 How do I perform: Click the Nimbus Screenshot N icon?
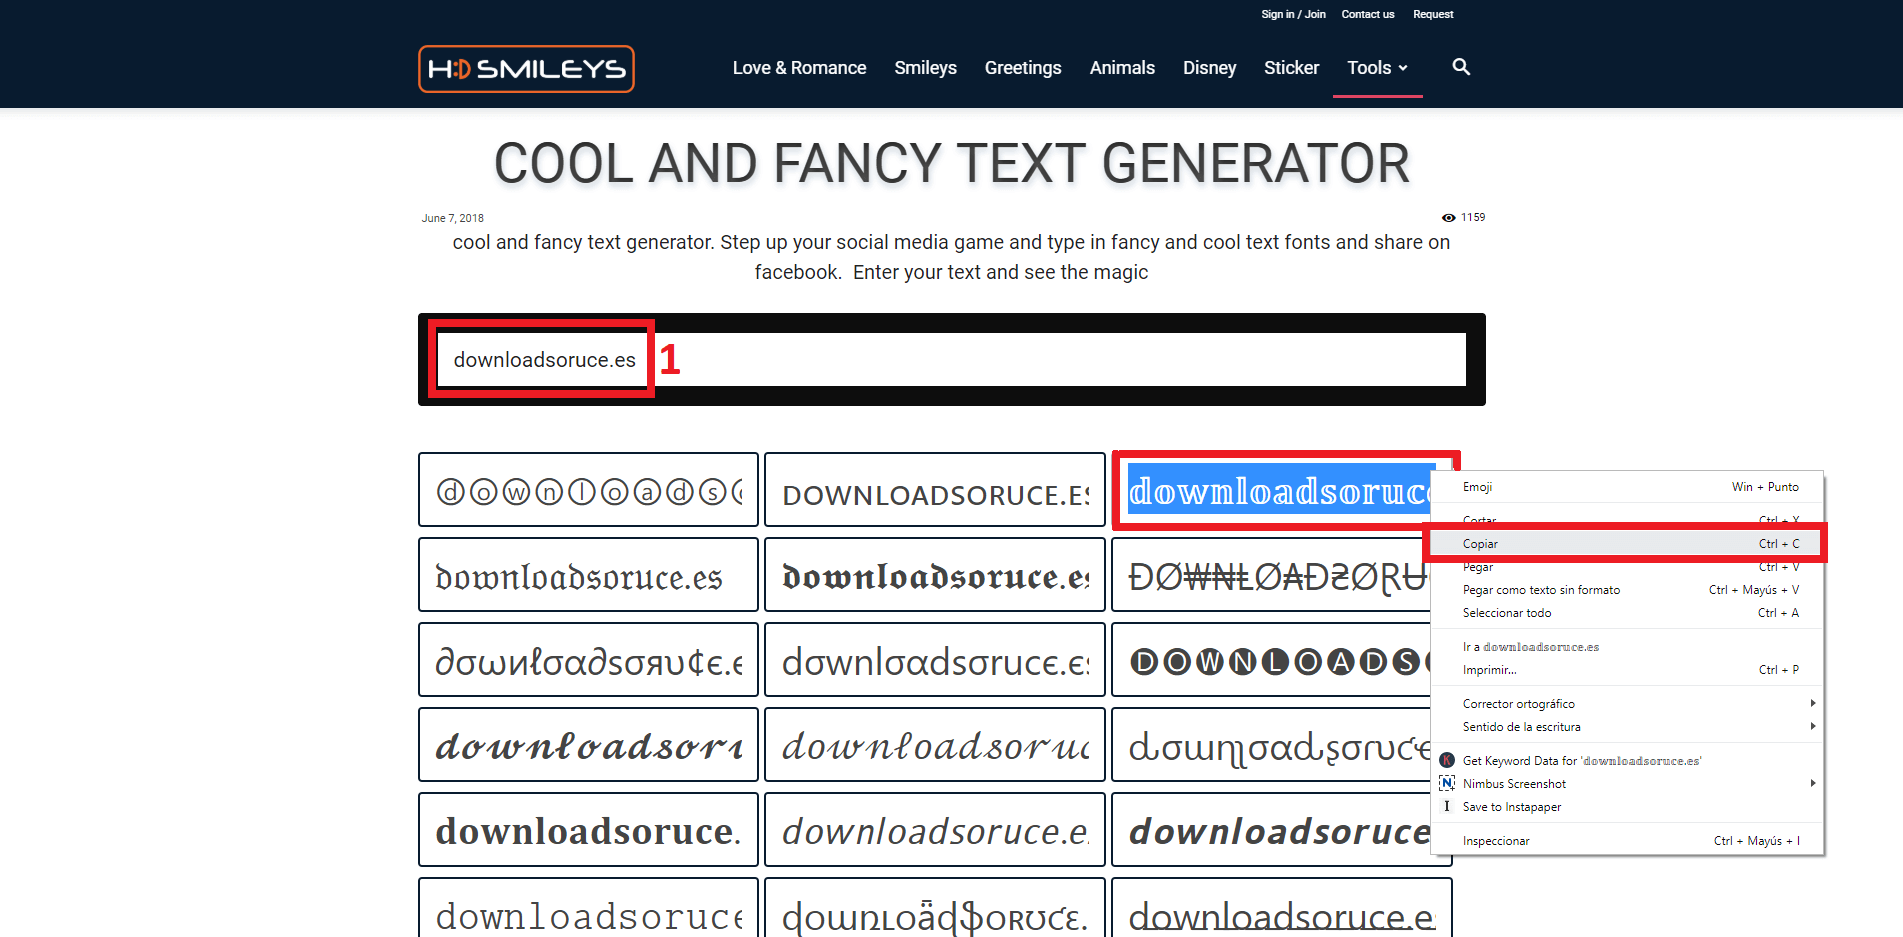(1446, 783)
